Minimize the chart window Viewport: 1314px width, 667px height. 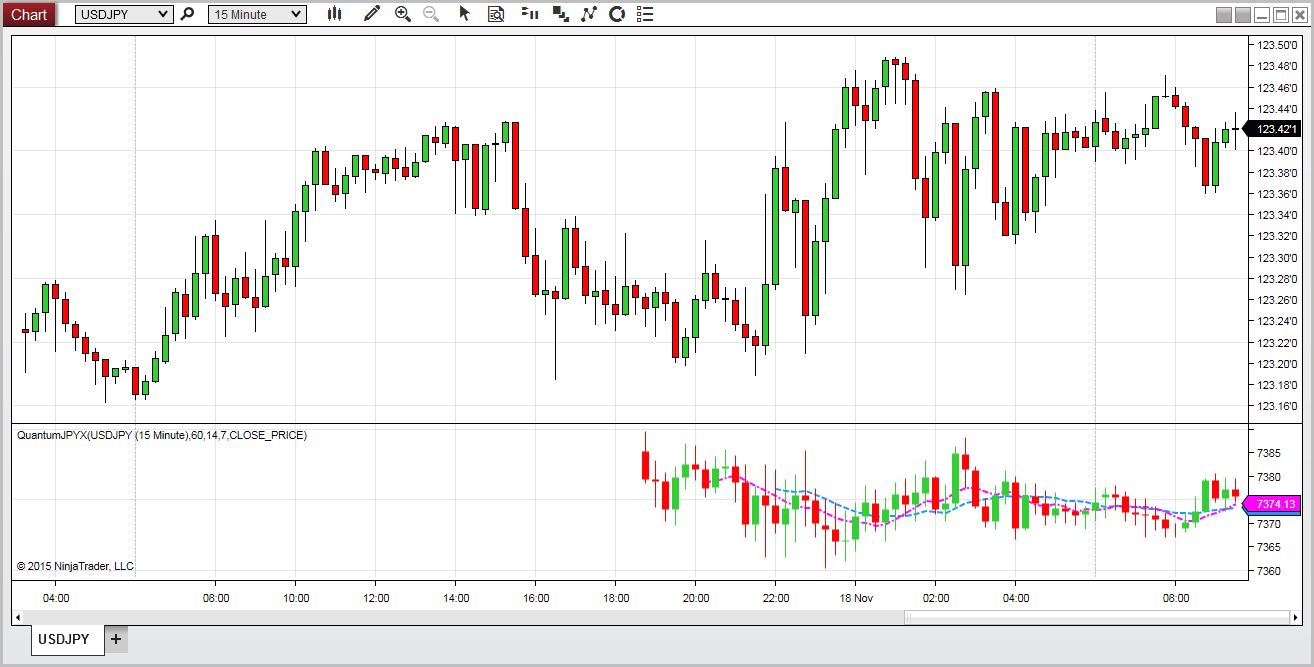[x=1263, y=15]
